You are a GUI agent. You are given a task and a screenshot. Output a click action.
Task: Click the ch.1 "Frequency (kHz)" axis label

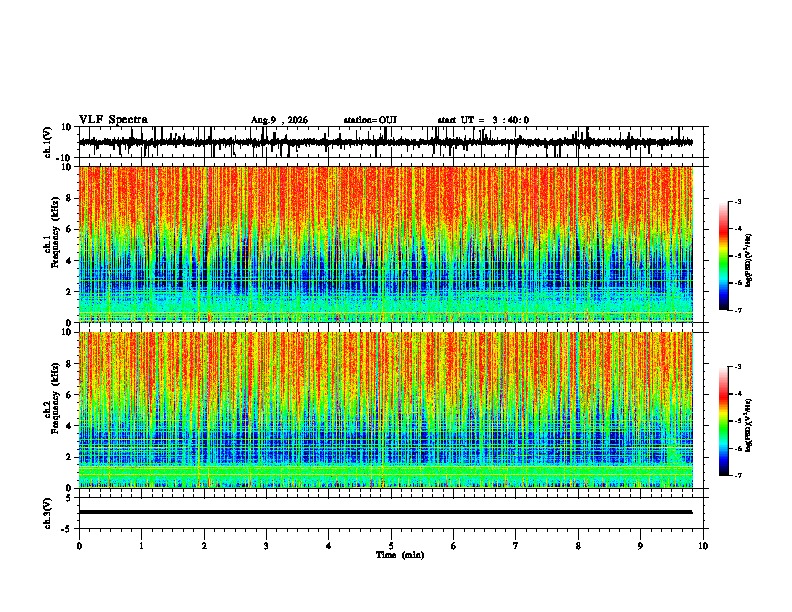[55, 233]
